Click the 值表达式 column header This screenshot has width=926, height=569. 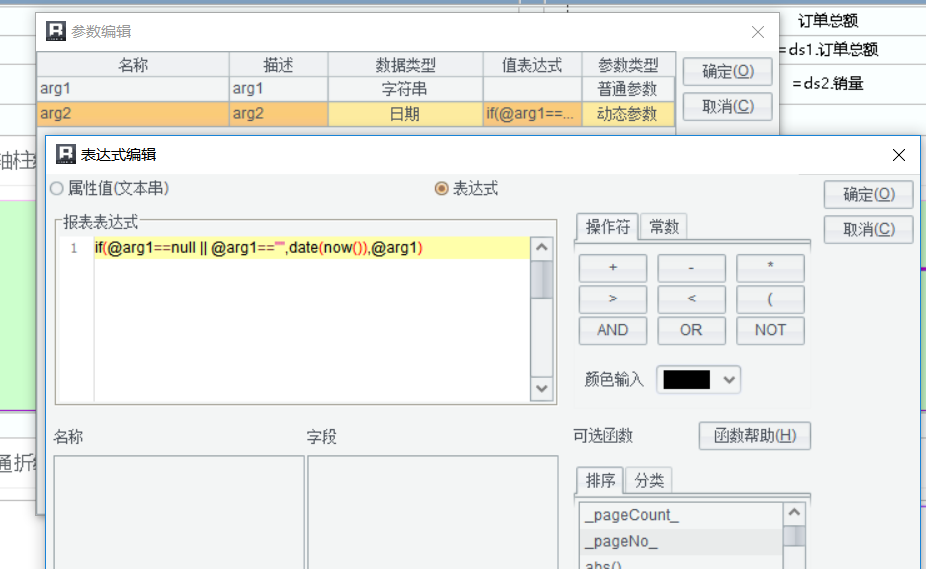(532, 64)
